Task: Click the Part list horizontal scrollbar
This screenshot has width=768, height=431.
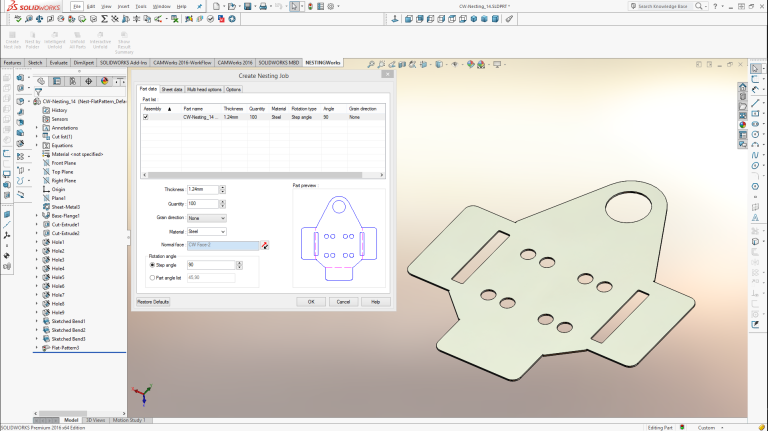Action: click(x=255, y=175)
